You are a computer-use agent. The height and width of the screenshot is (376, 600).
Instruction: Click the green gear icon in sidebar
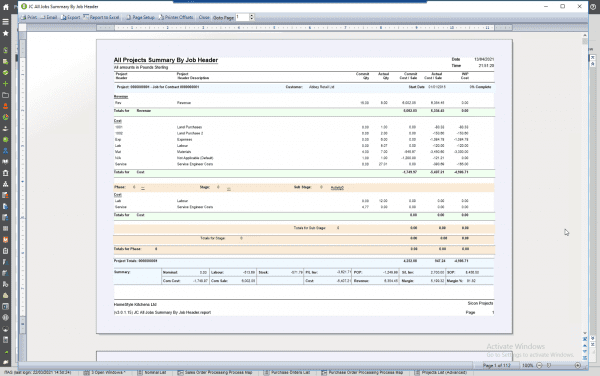click(x=5, y=140)
